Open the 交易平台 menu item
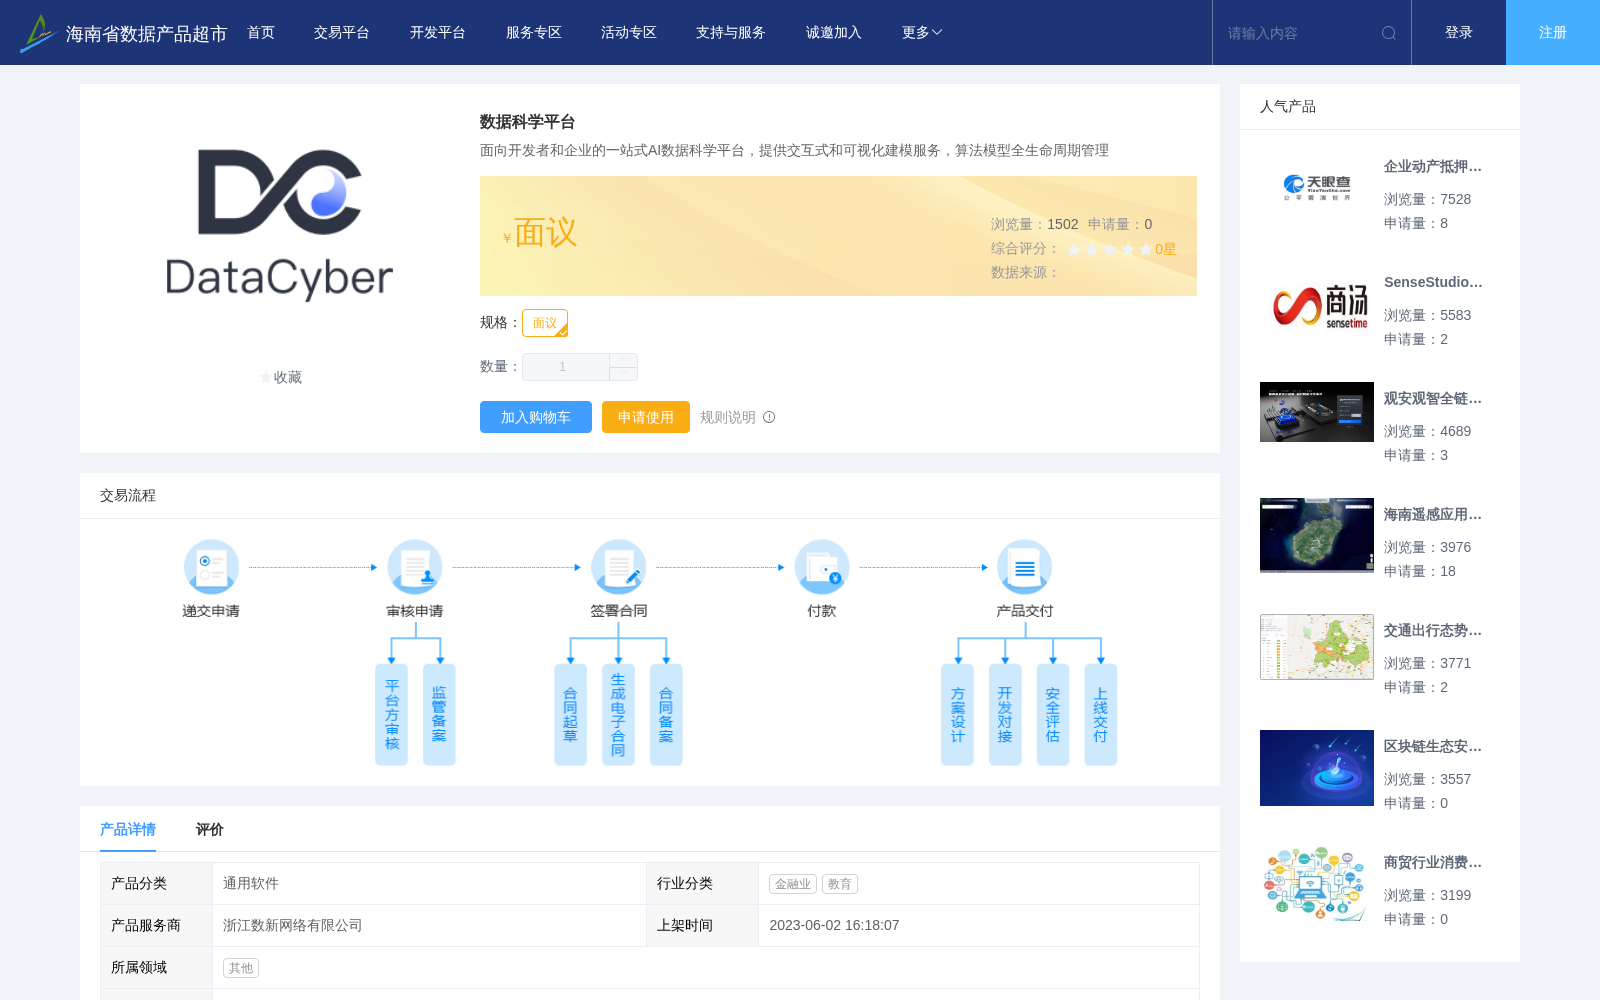1600x1000 pixels. 342,33
